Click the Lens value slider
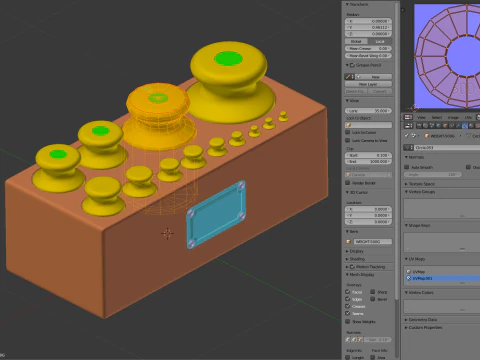480x360 pixels. coord(368,111)
